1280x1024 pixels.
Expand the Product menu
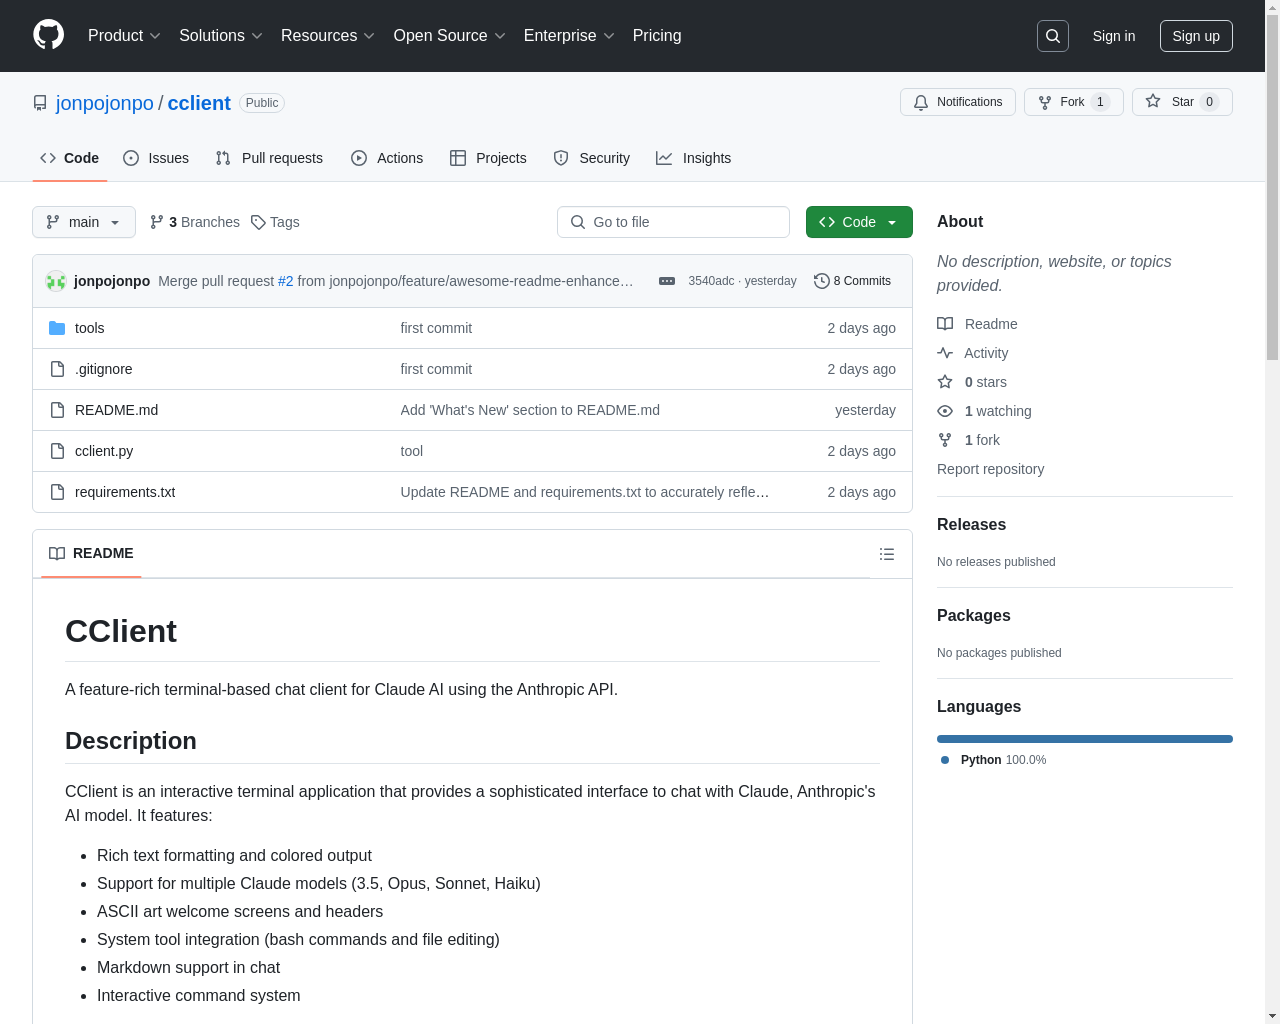(124, 36)
